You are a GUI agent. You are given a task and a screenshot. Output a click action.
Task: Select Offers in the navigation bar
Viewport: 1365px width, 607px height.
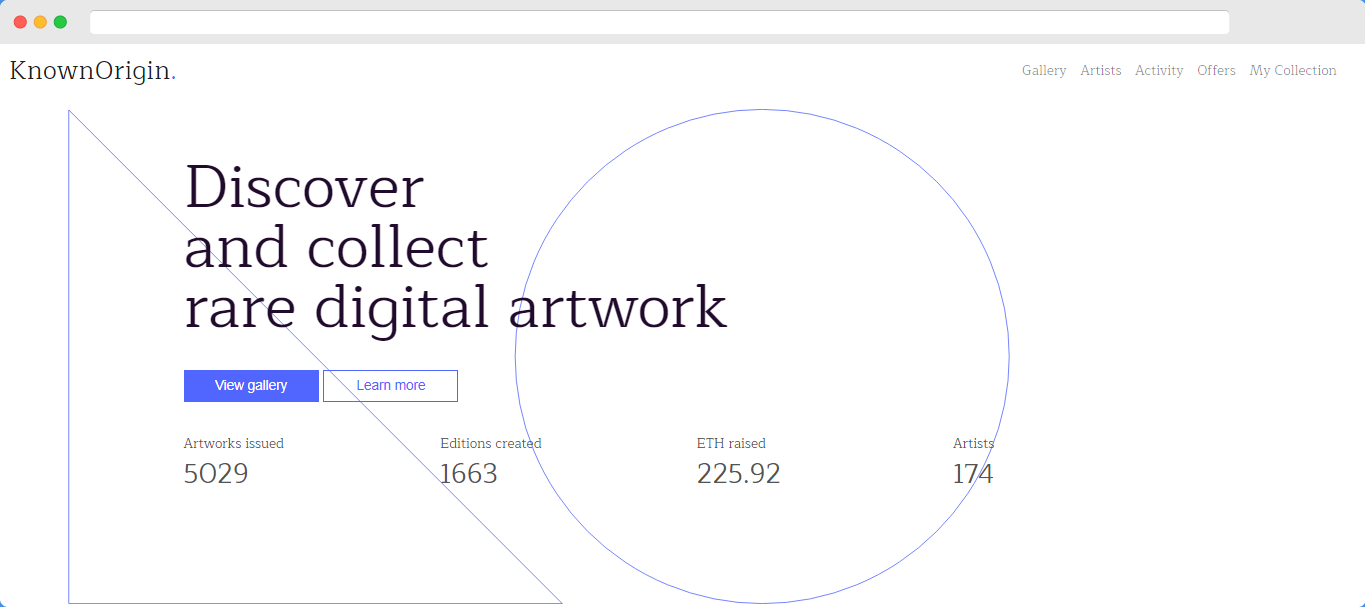tap(1216, 71)
